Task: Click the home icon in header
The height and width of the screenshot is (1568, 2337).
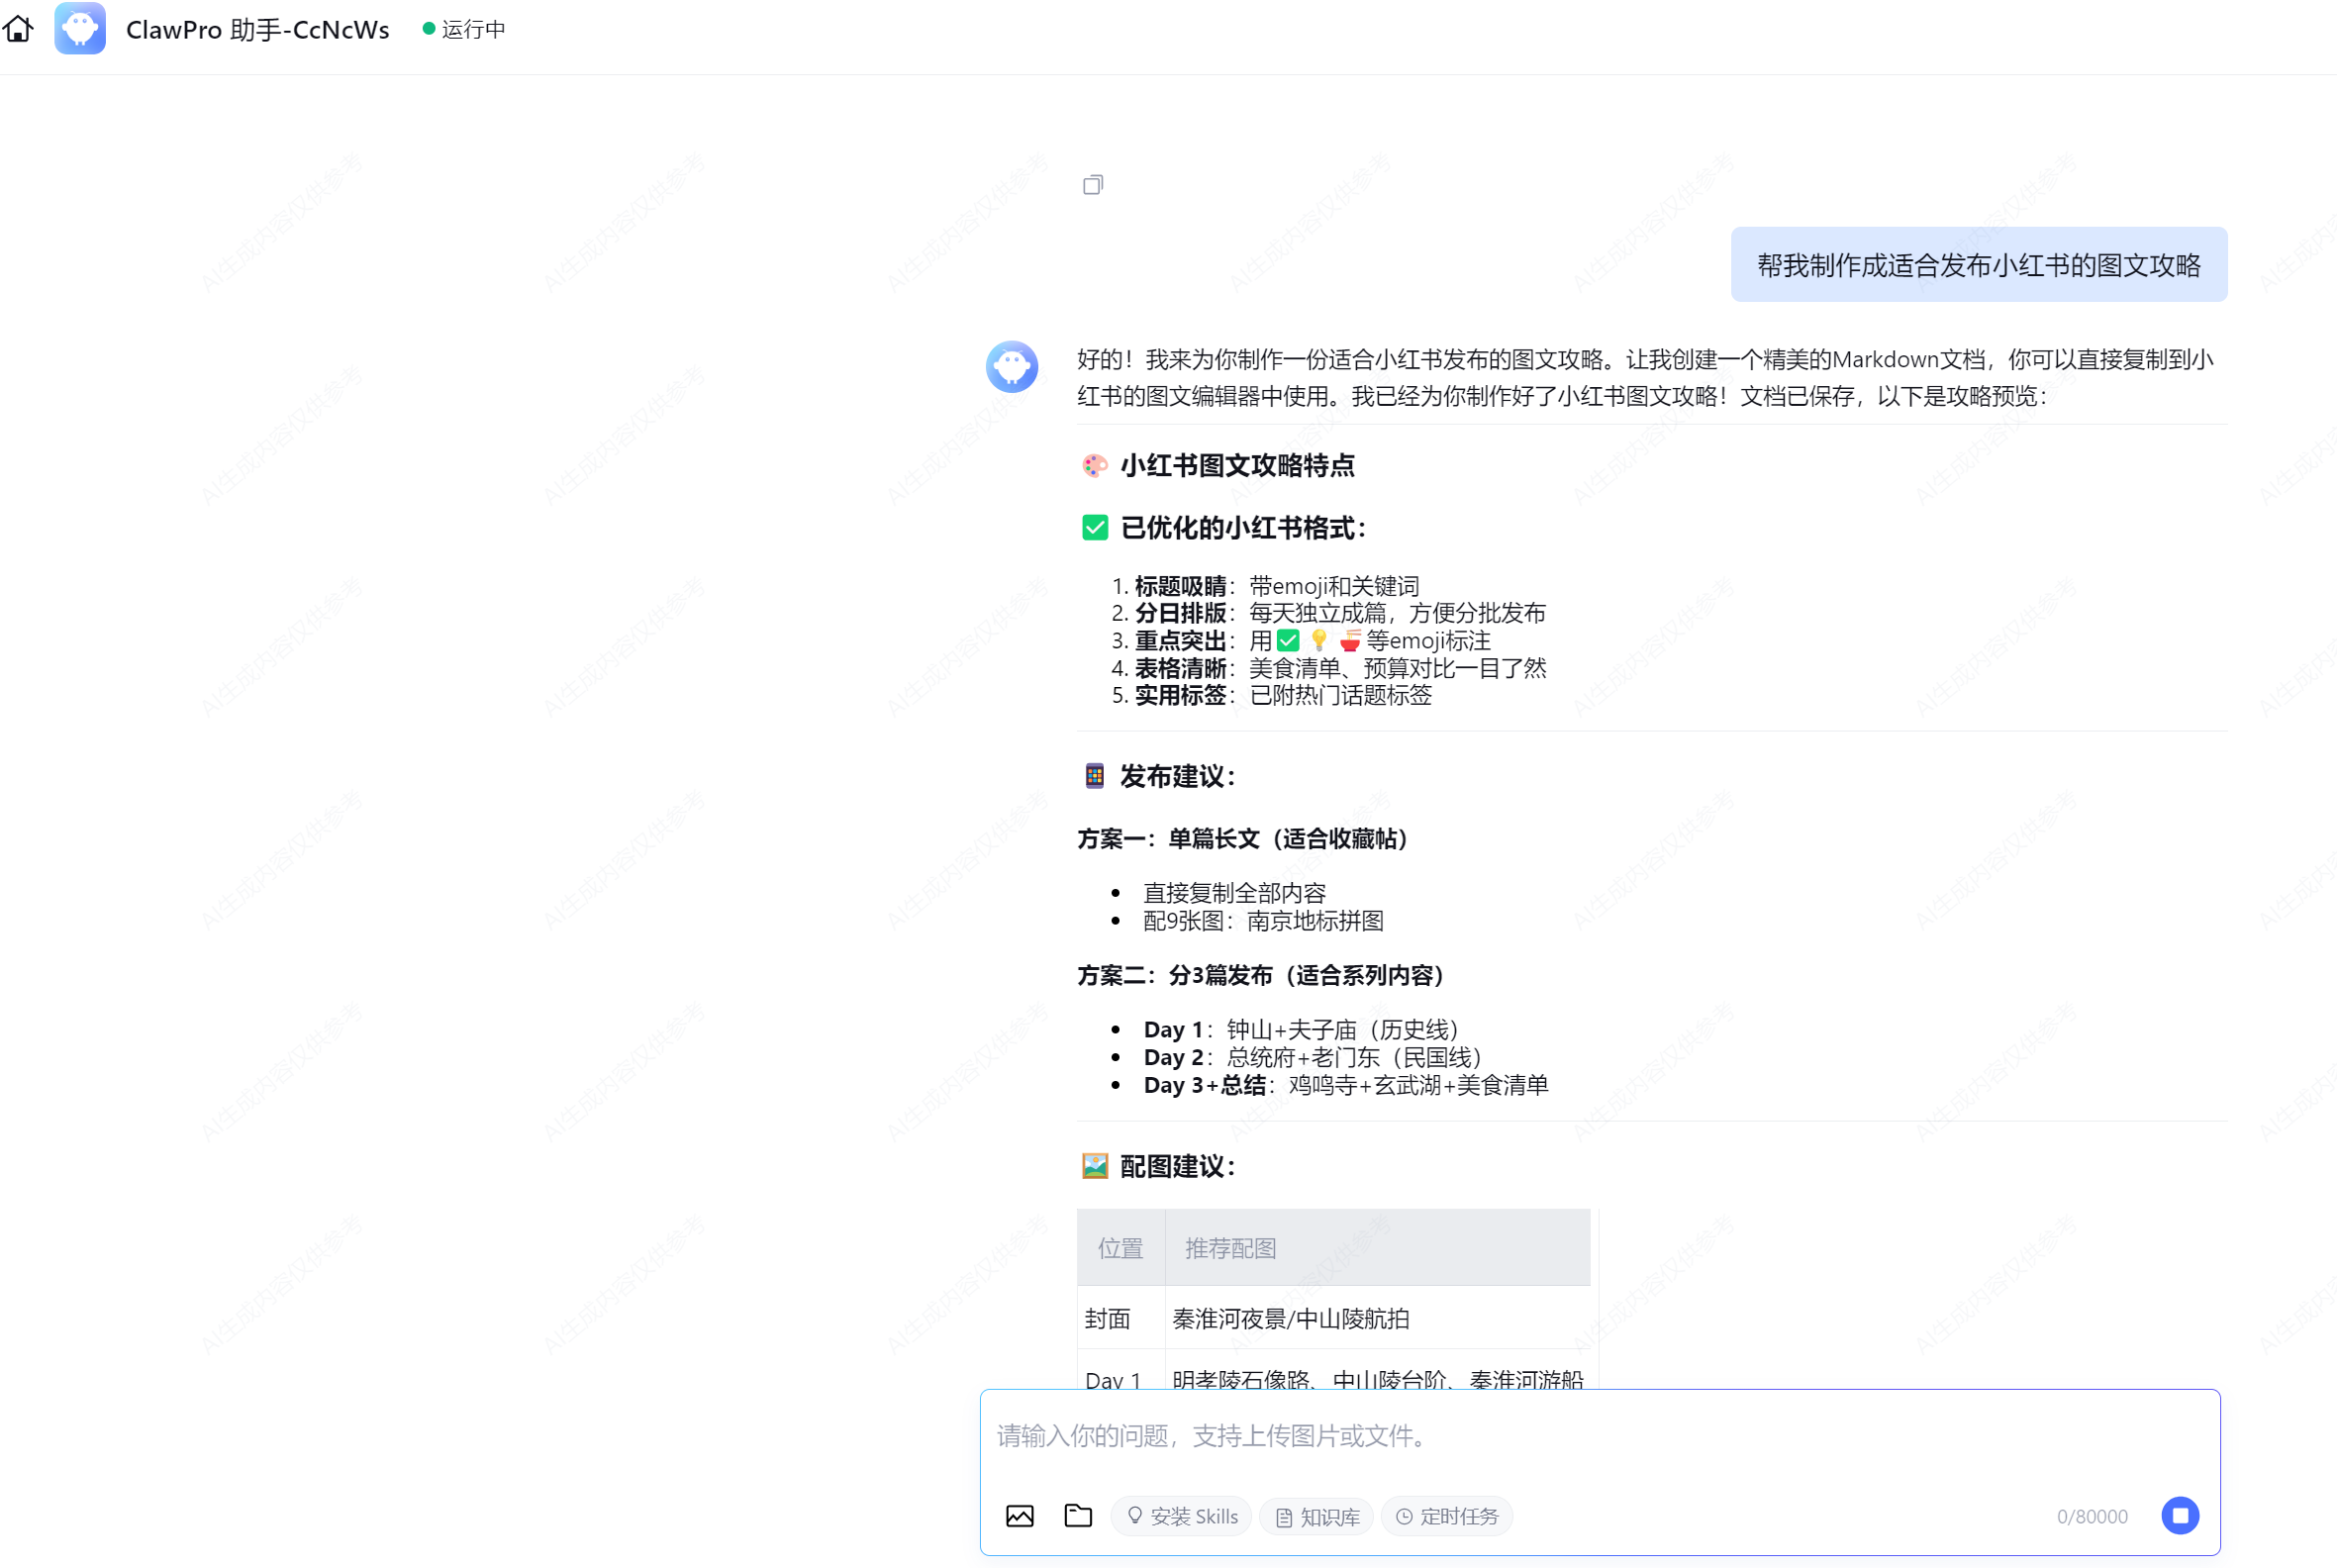Action: click(18, 29)
